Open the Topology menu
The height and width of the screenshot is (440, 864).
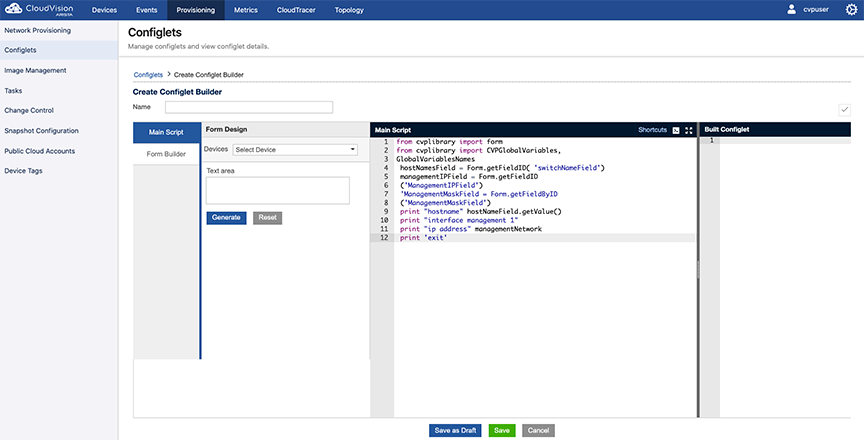(349, 10)
